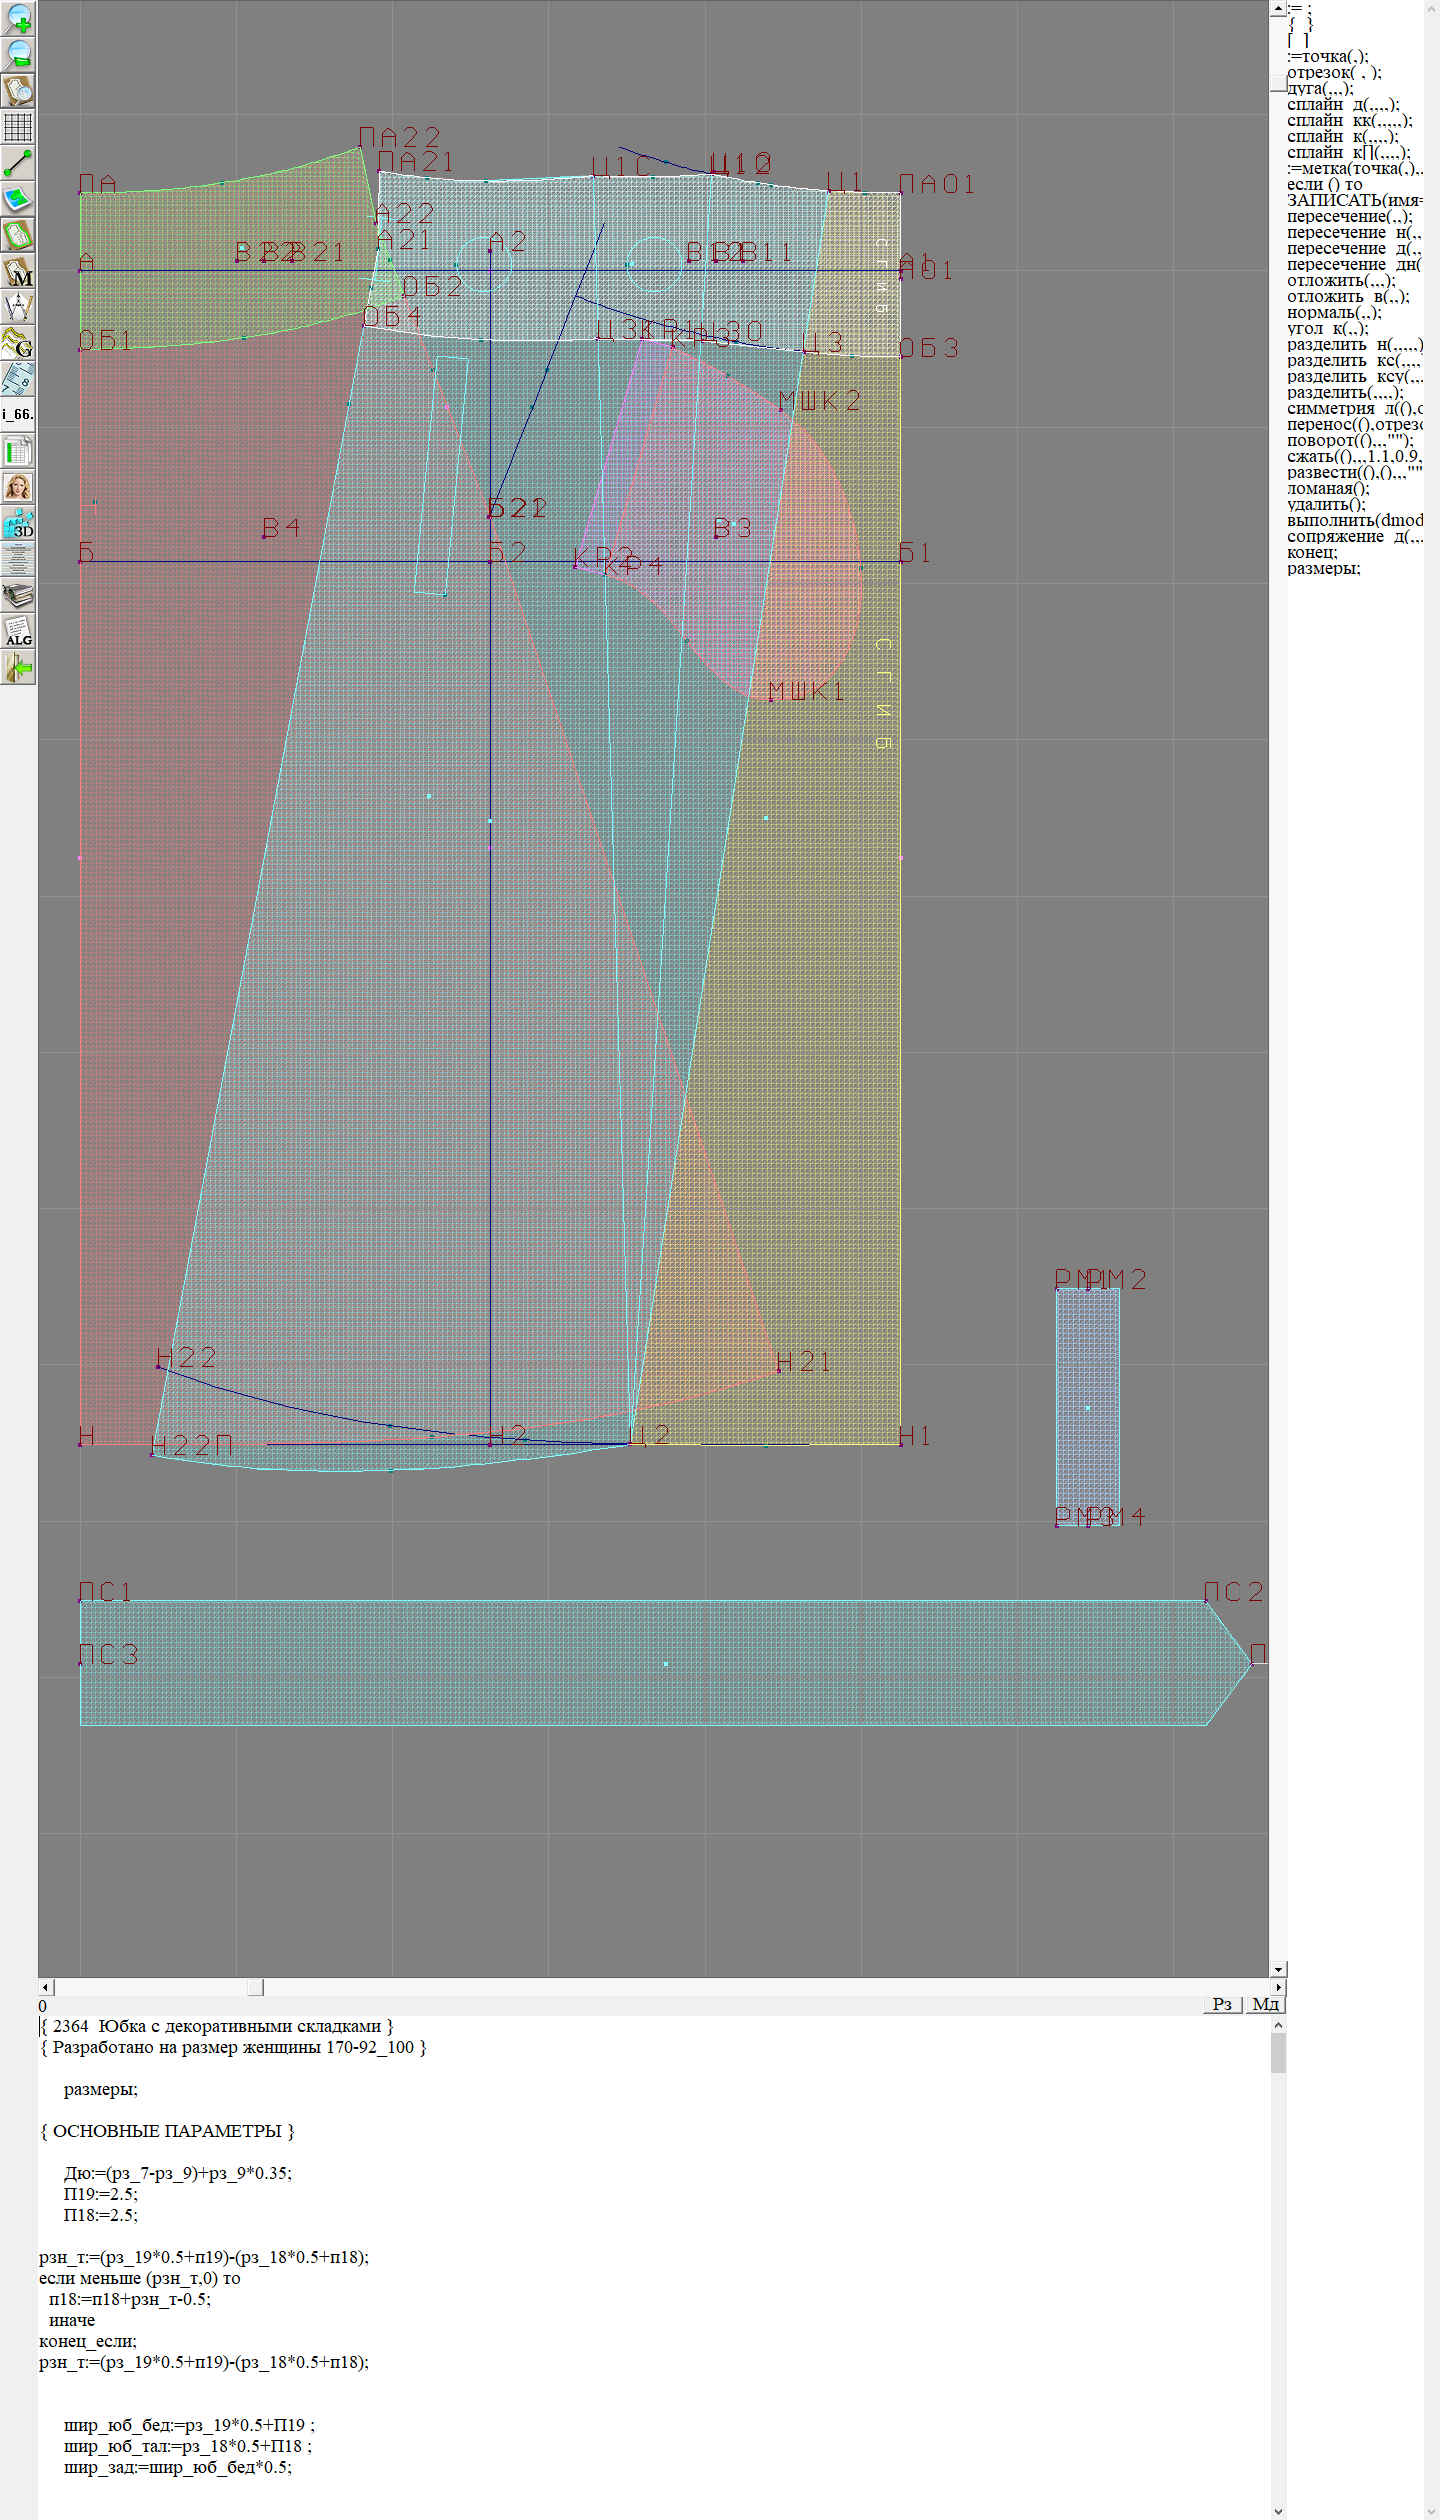
Task: Click the zoom in magnifier icon
Action: [18, 18]
